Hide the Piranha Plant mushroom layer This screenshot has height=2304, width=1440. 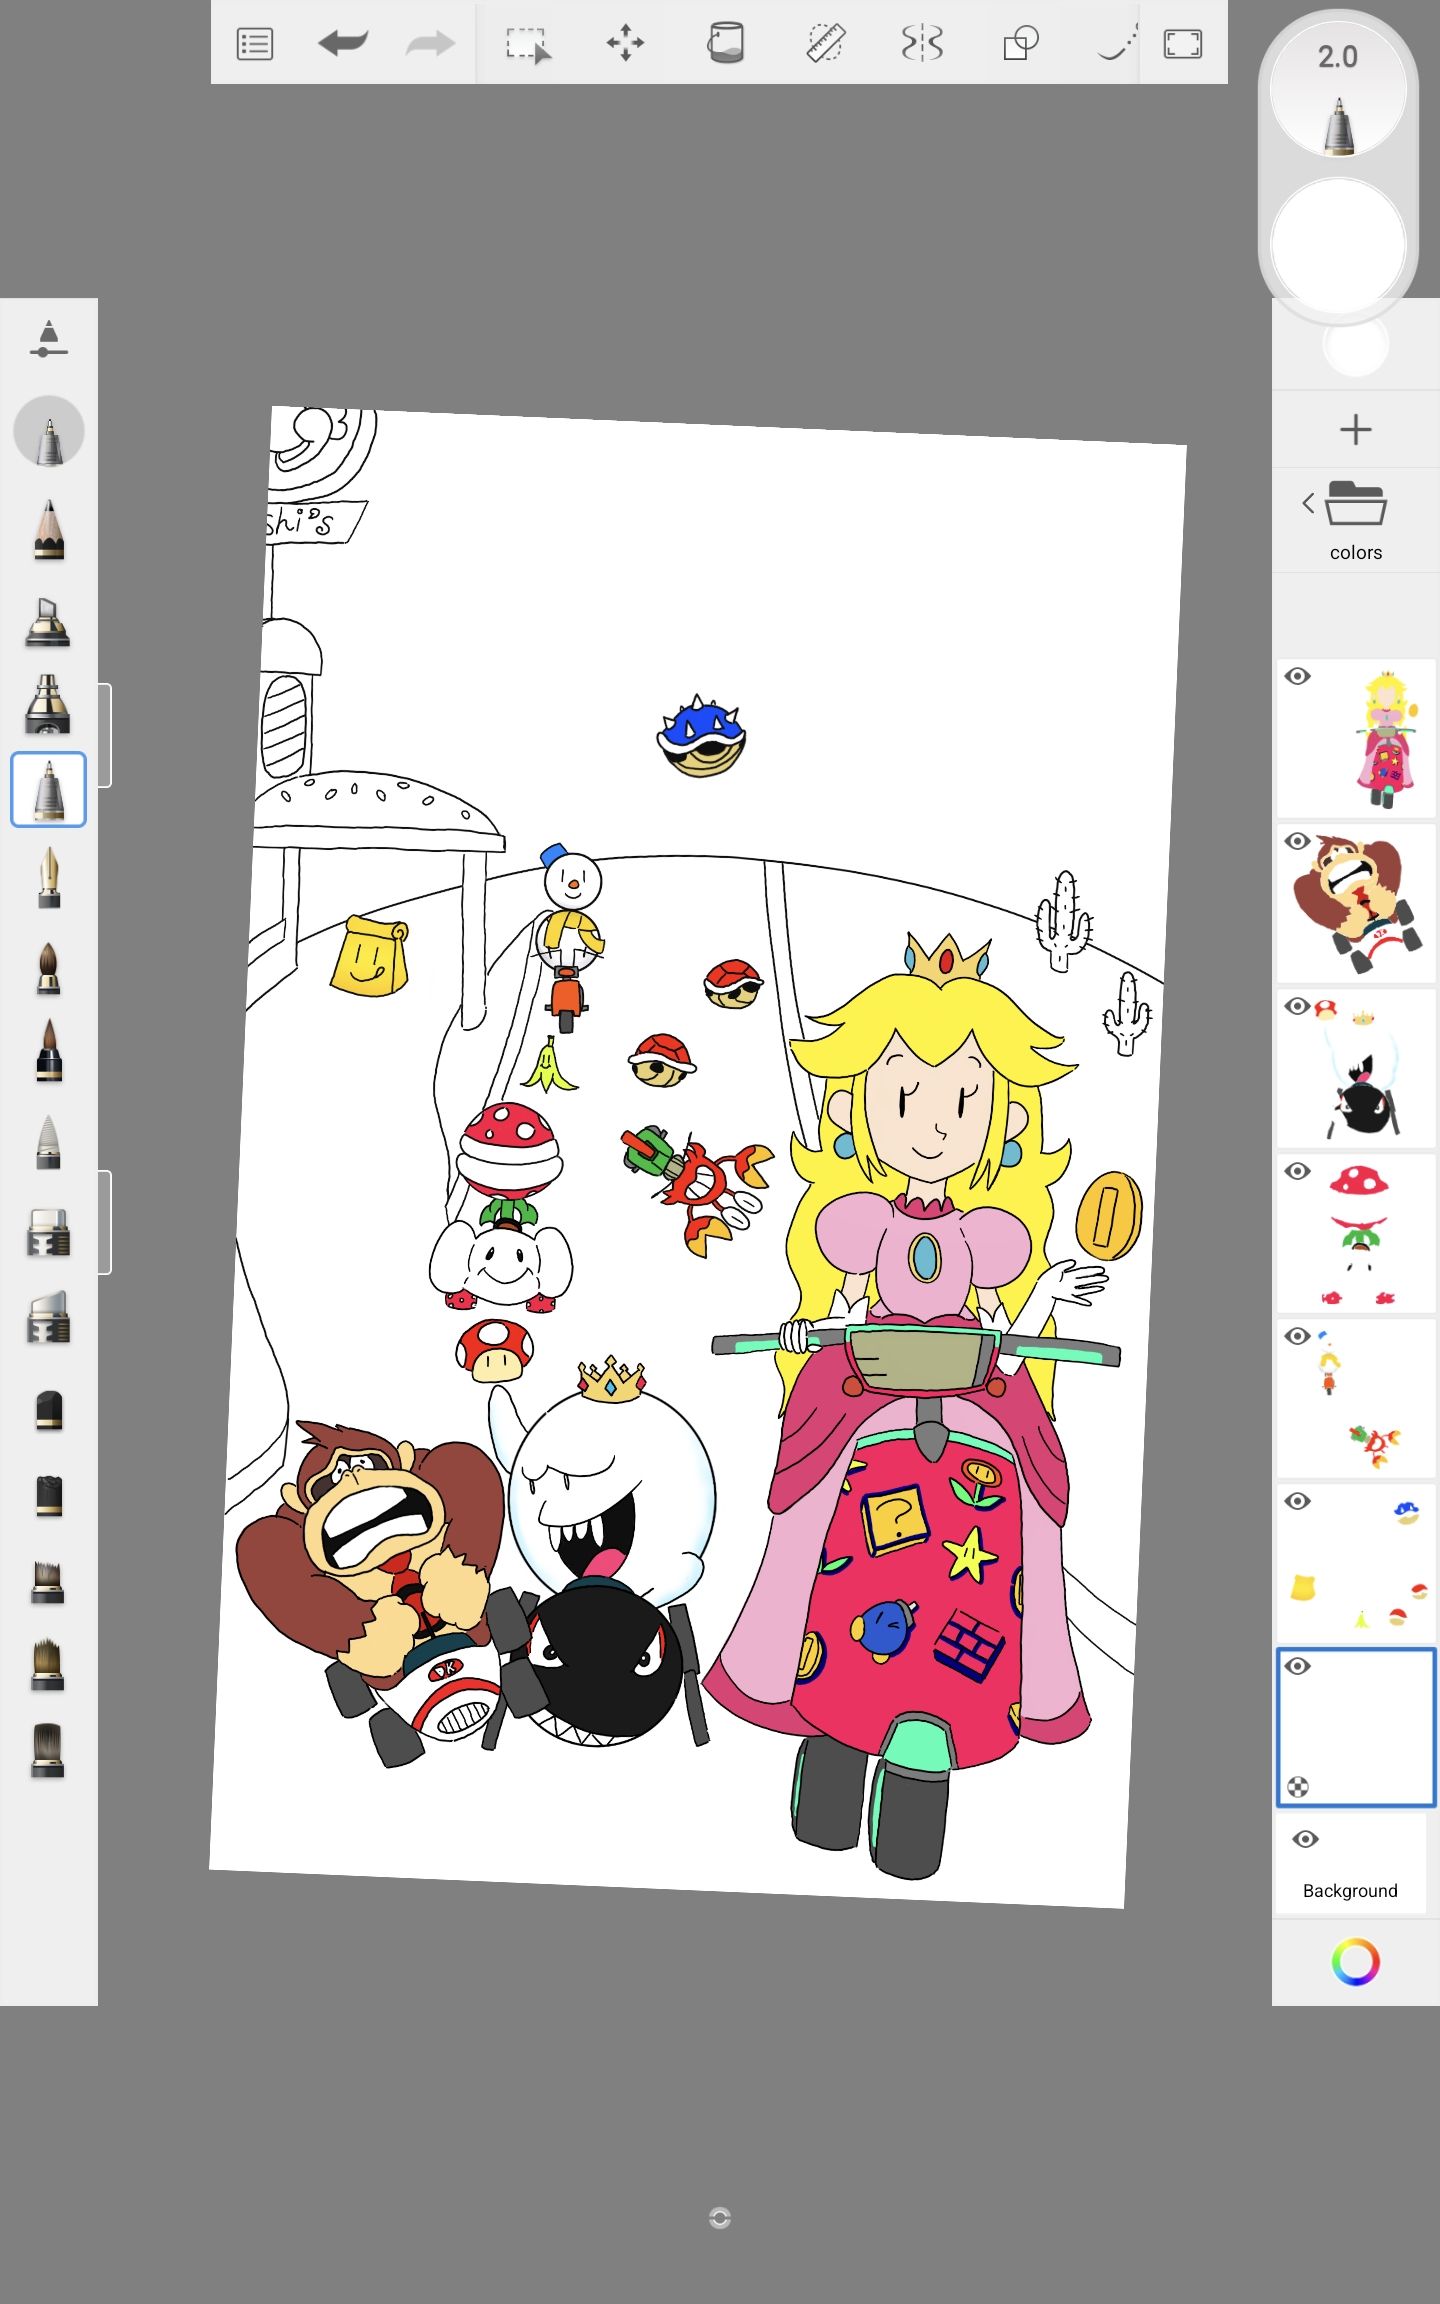[x=1298, y=1171]
